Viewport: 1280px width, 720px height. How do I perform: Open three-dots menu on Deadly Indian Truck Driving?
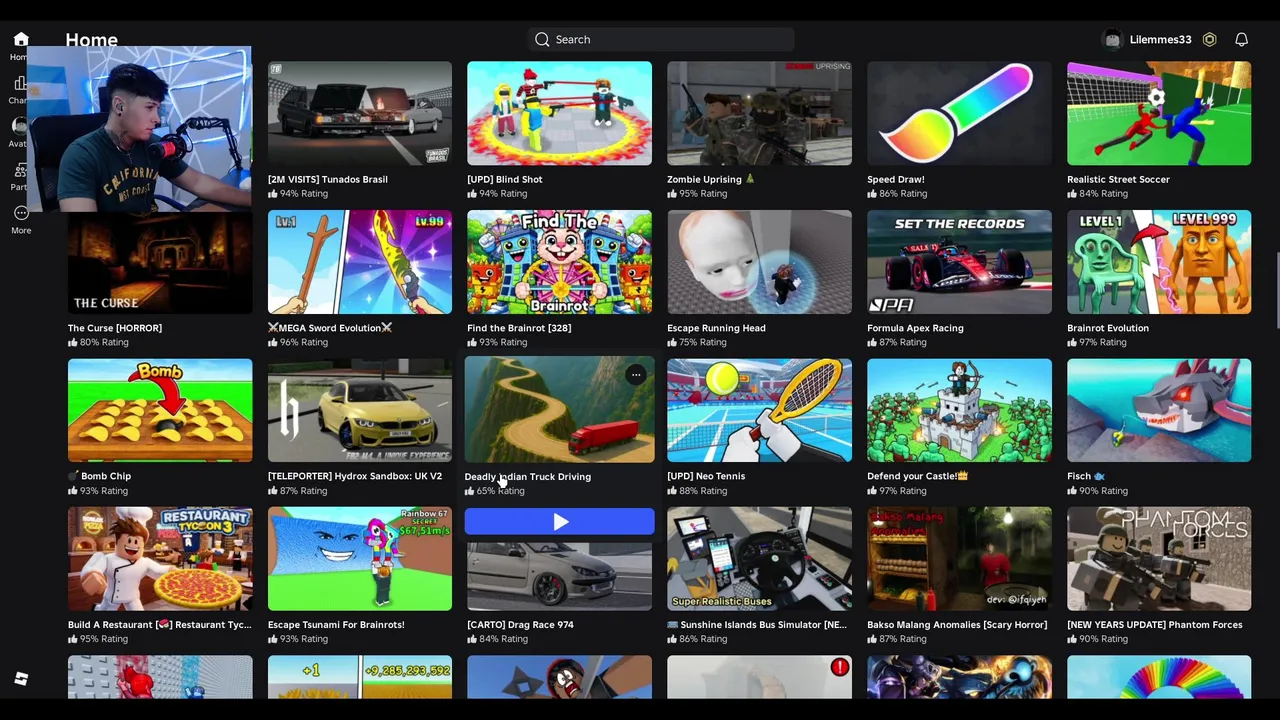(636, 375)
